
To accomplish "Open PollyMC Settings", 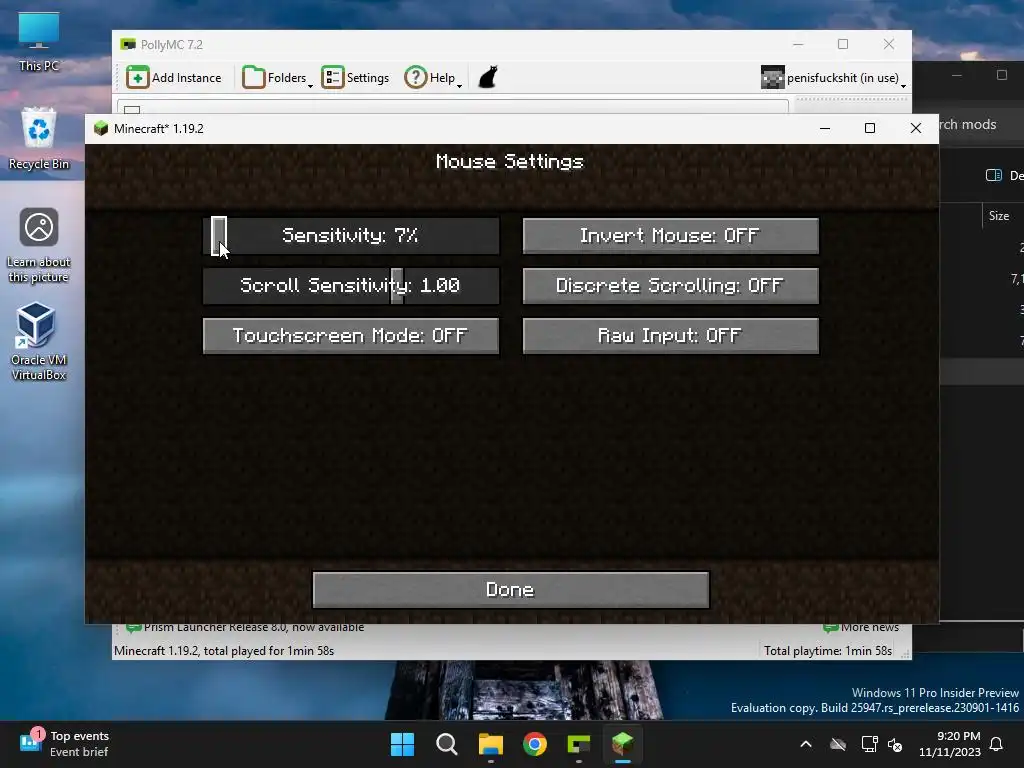I will (355, 78).
